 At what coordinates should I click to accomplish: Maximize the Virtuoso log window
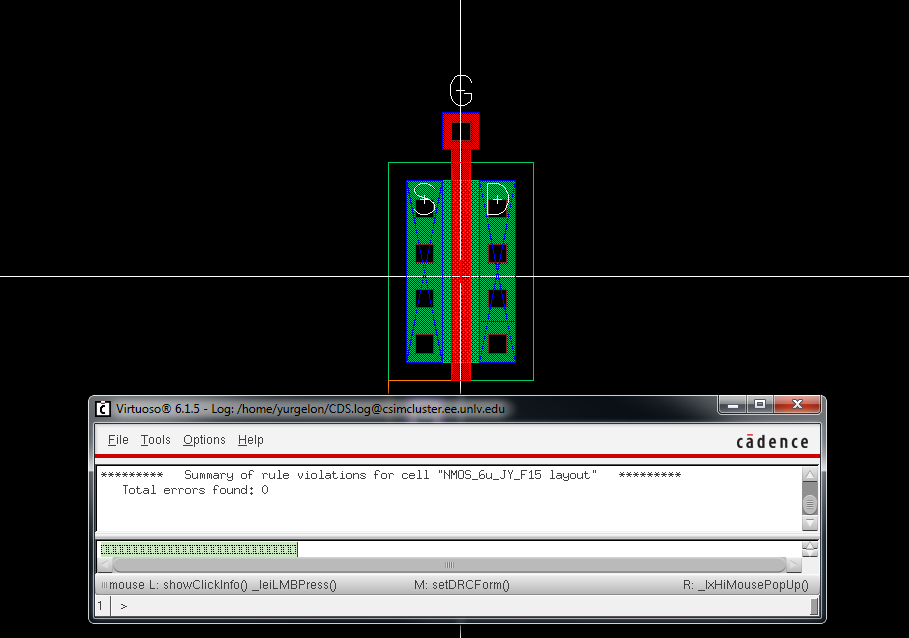coord(760,405)
